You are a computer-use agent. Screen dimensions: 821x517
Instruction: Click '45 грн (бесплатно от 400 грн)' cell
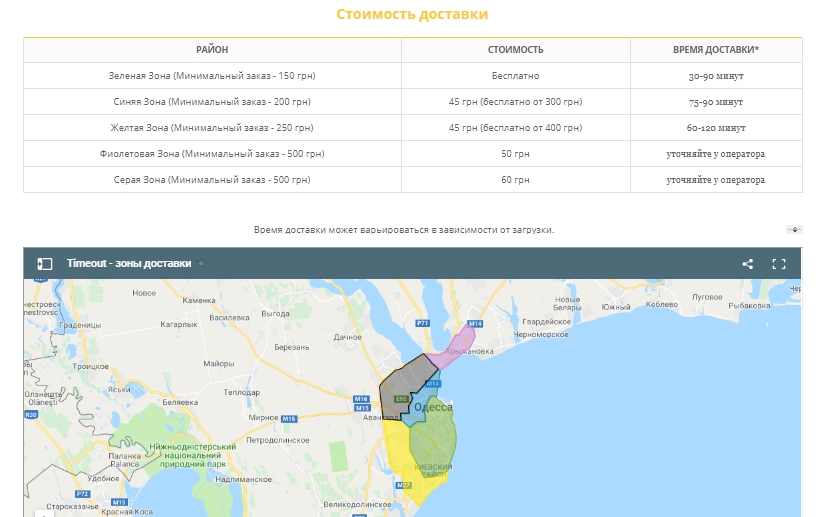point(516,127)
